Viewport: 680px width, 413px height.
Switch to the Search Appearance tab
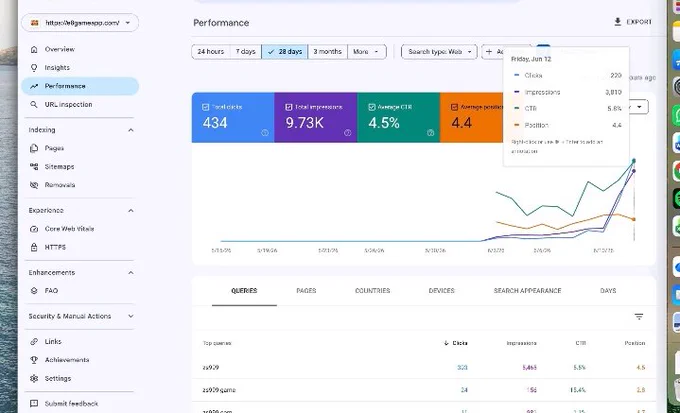point(527,291)
